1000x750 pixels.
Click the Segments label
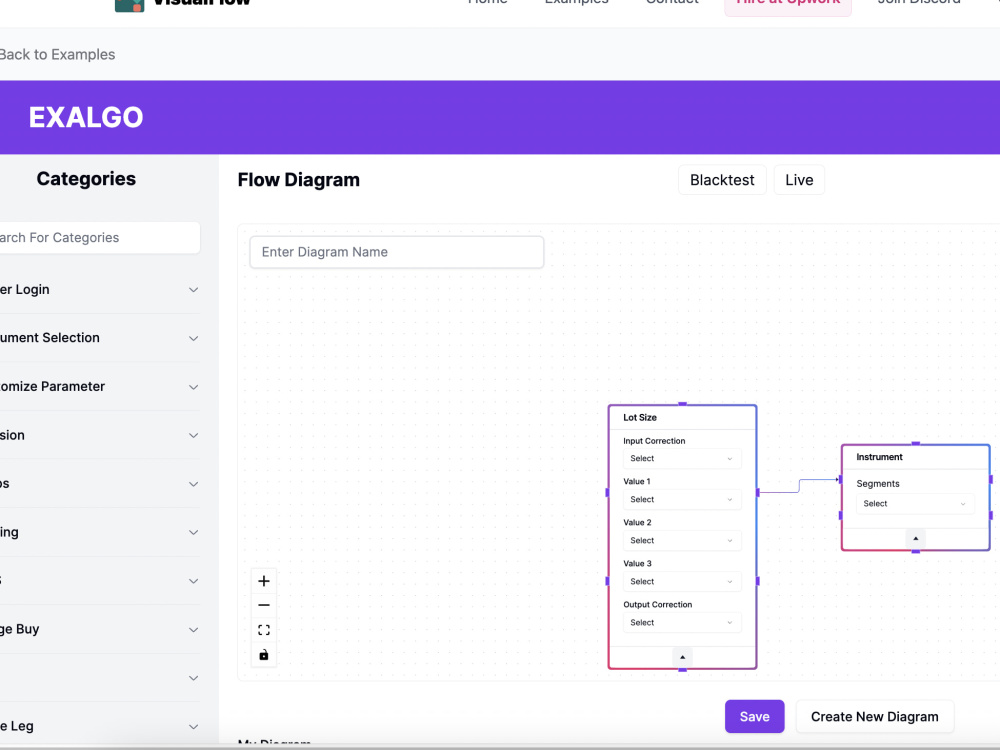(x=878, y=484)
